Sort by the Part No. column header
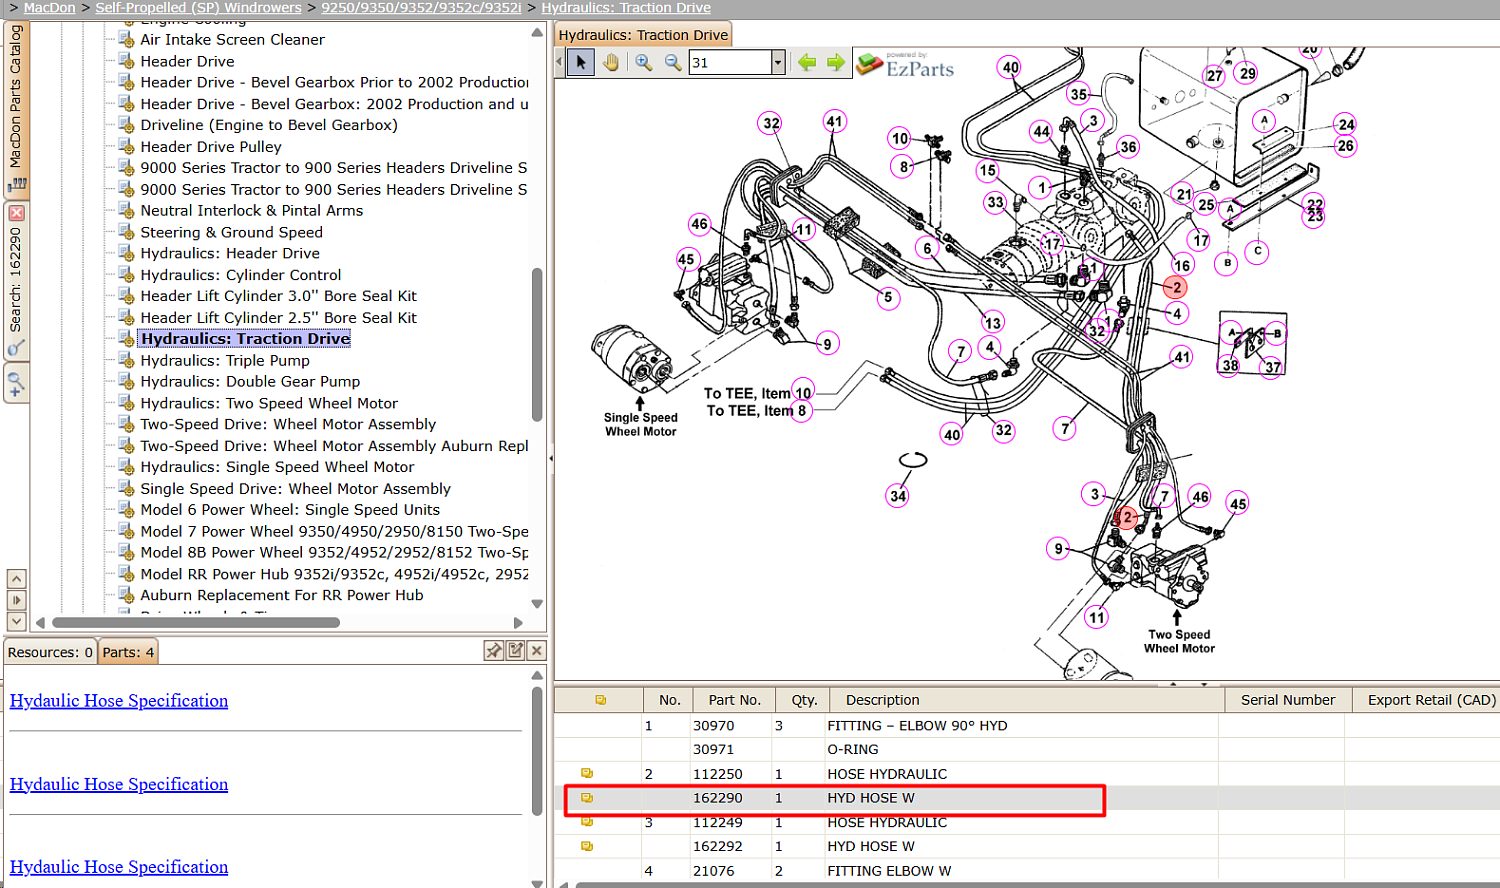Image resolution: width=1500 pixels, height=888 pixels. [x=735, y=700]
